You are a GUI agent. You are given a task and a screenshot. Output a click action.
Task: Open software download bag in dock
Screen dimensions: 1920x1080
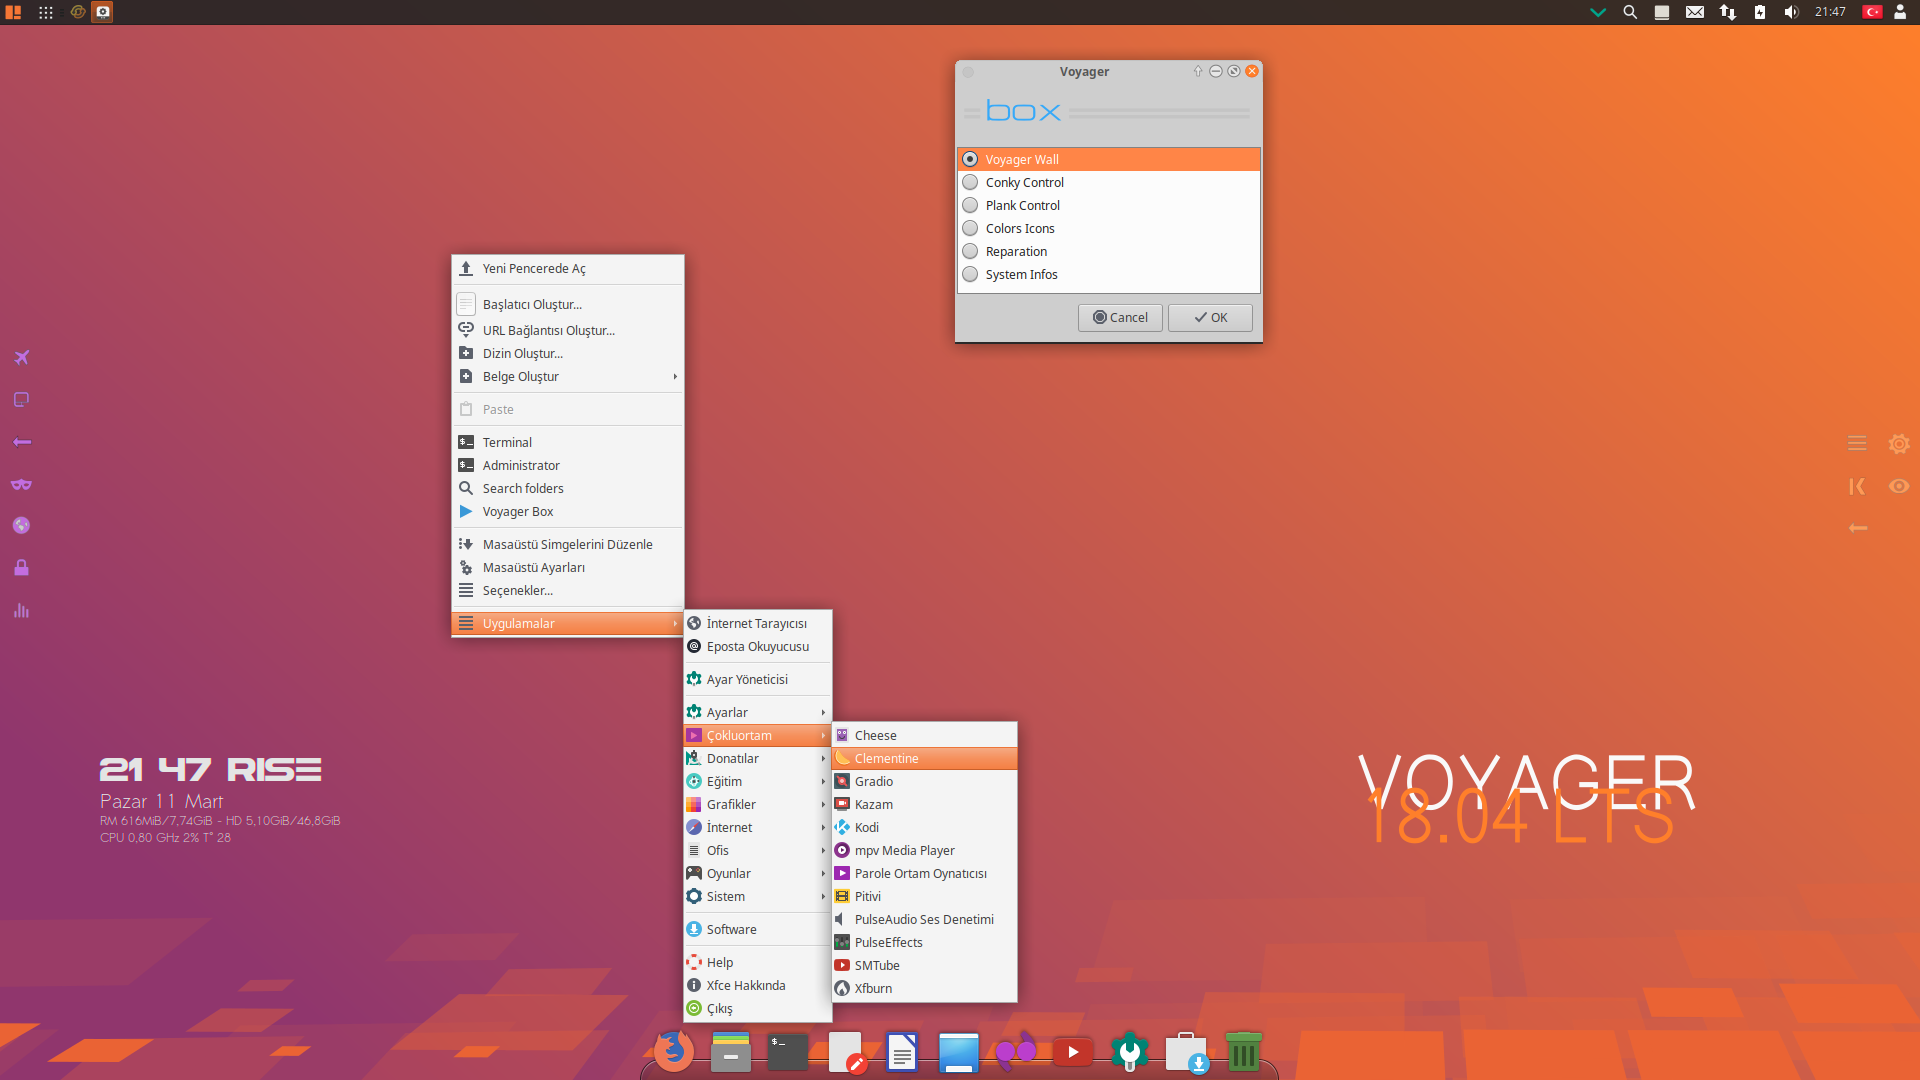(1187, 1052)
